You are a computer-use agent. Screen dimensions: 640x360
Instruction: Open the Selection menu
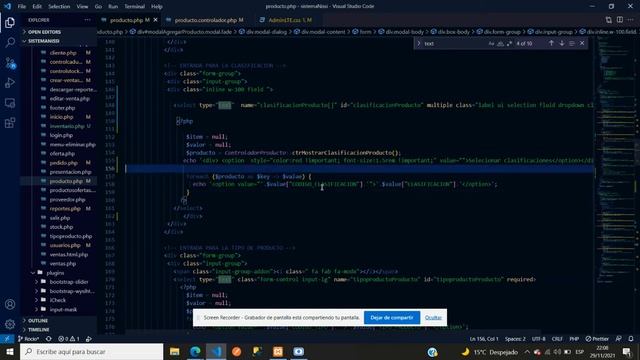click(x=59, y=7)
